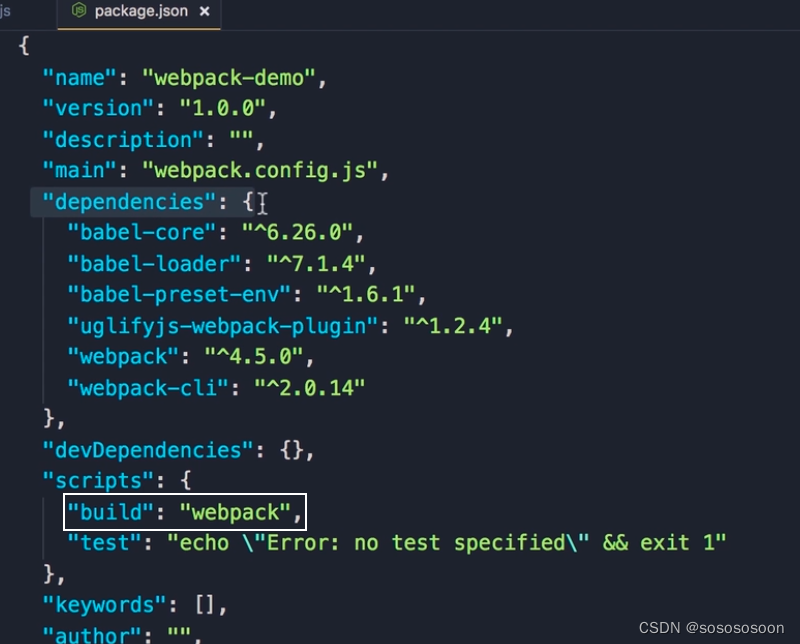
Task: Click the empty braces after devDependencies
Action: [x=292, y=451]
